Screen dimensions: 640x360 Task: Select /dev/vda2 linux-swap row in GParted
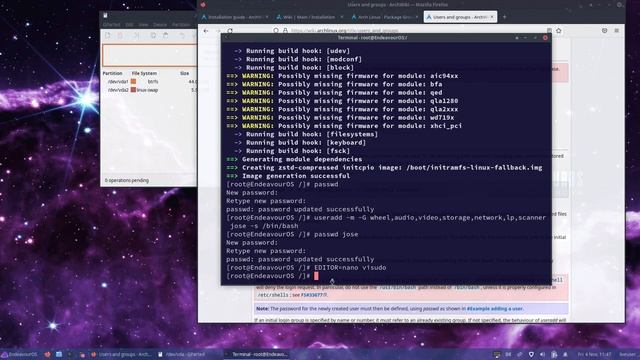(x=149, y=90)
